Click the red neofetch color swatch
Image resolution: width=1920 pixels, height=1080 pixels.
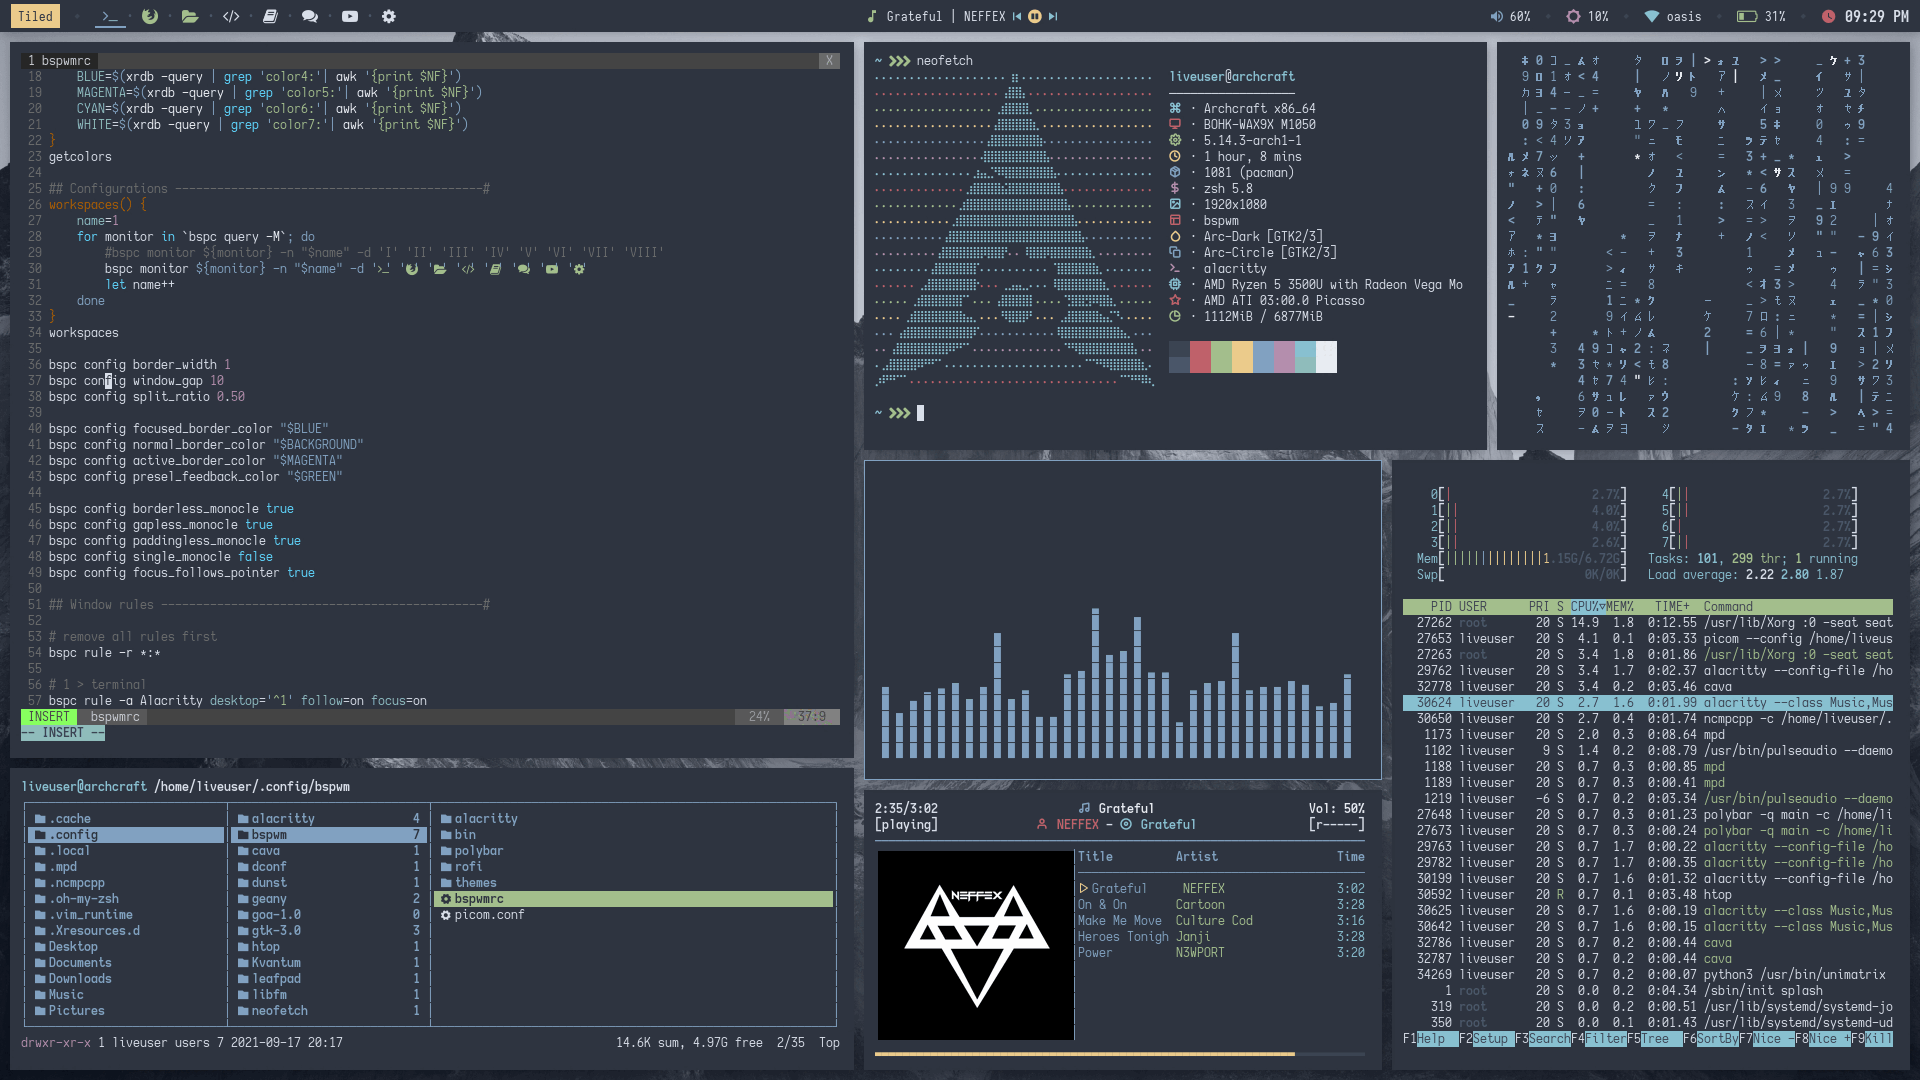click(x=1200, y=357)
